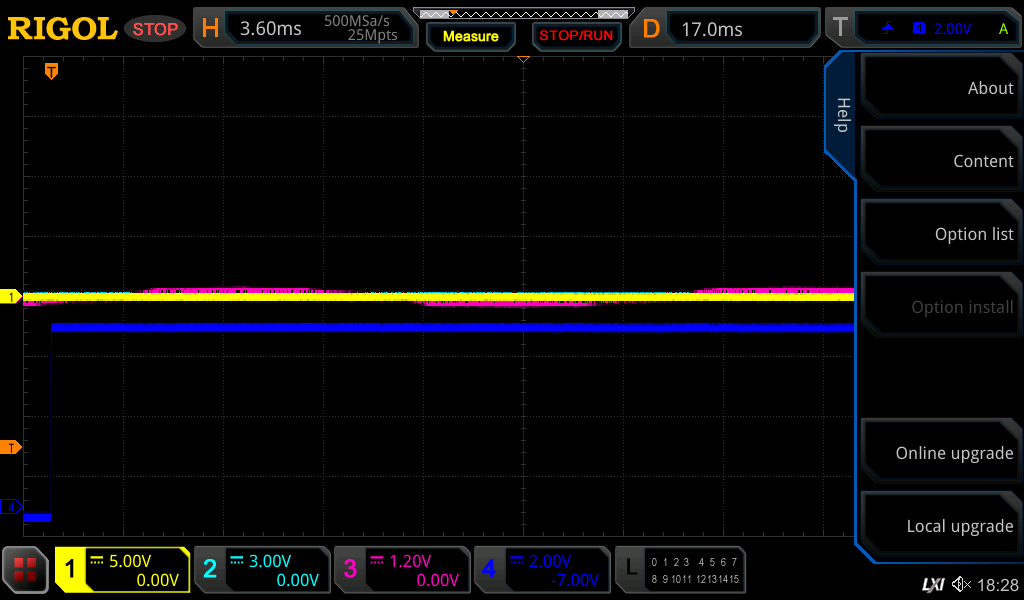Toggle channel 4 with the 2.00V label
The width and height of the screenshot is (1024, 600).
541,570
